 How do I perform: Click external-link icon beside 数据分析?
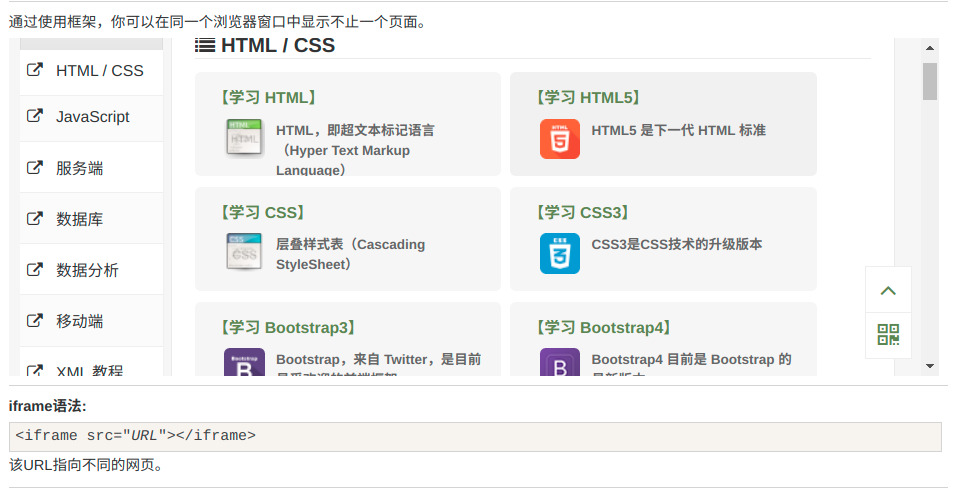click(x=35, y=269)
